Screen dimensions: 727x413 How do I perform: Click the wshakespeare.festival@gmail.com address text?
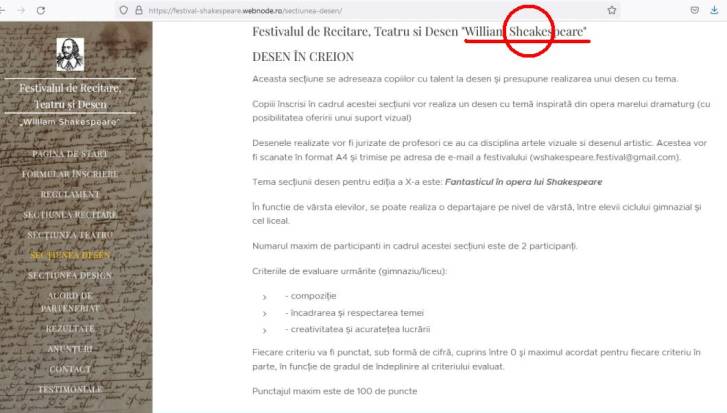click(x=605, y=157)
